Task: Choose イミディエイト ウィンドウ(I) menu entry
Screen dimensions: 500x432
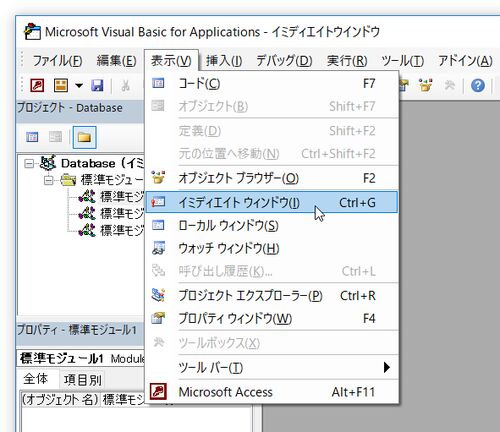Action: pyautogui.click(x=272, y=202)
